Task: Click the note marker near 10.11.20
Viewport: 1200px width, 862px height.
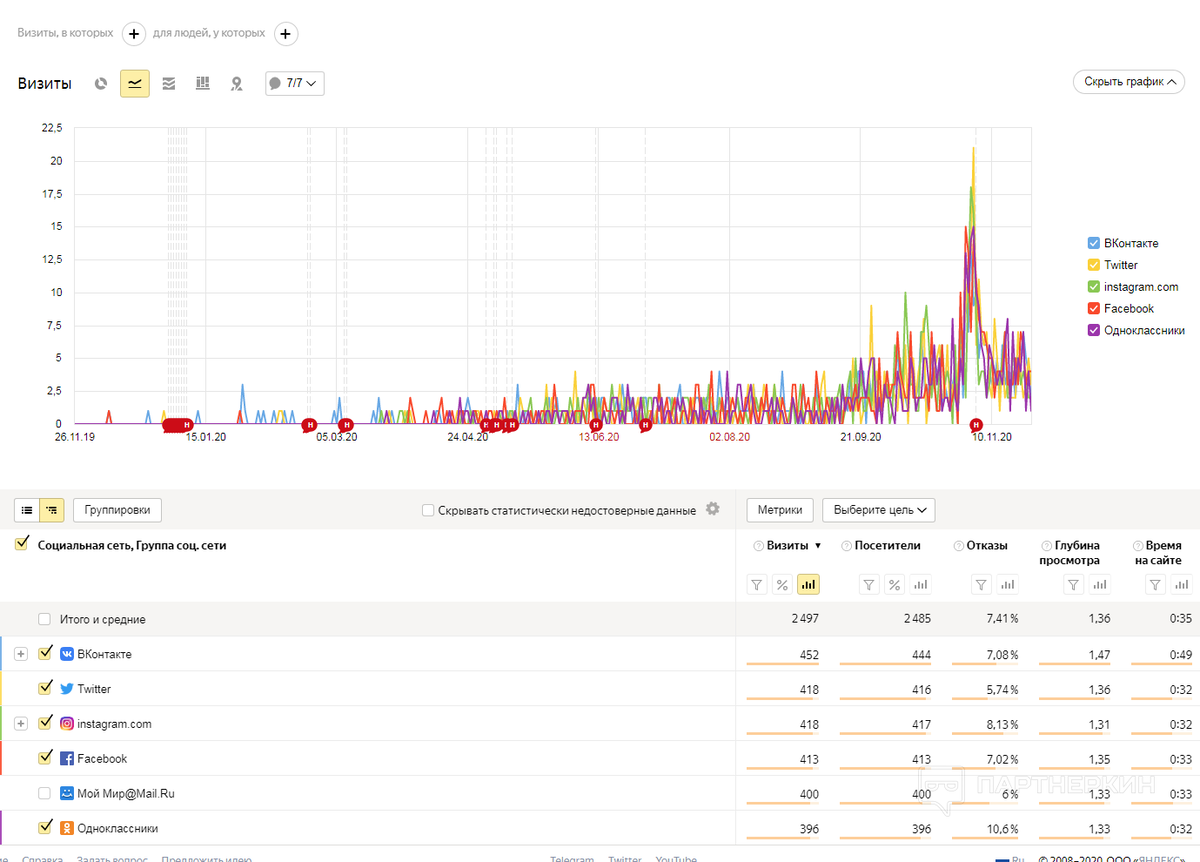Action: (977, 425)
